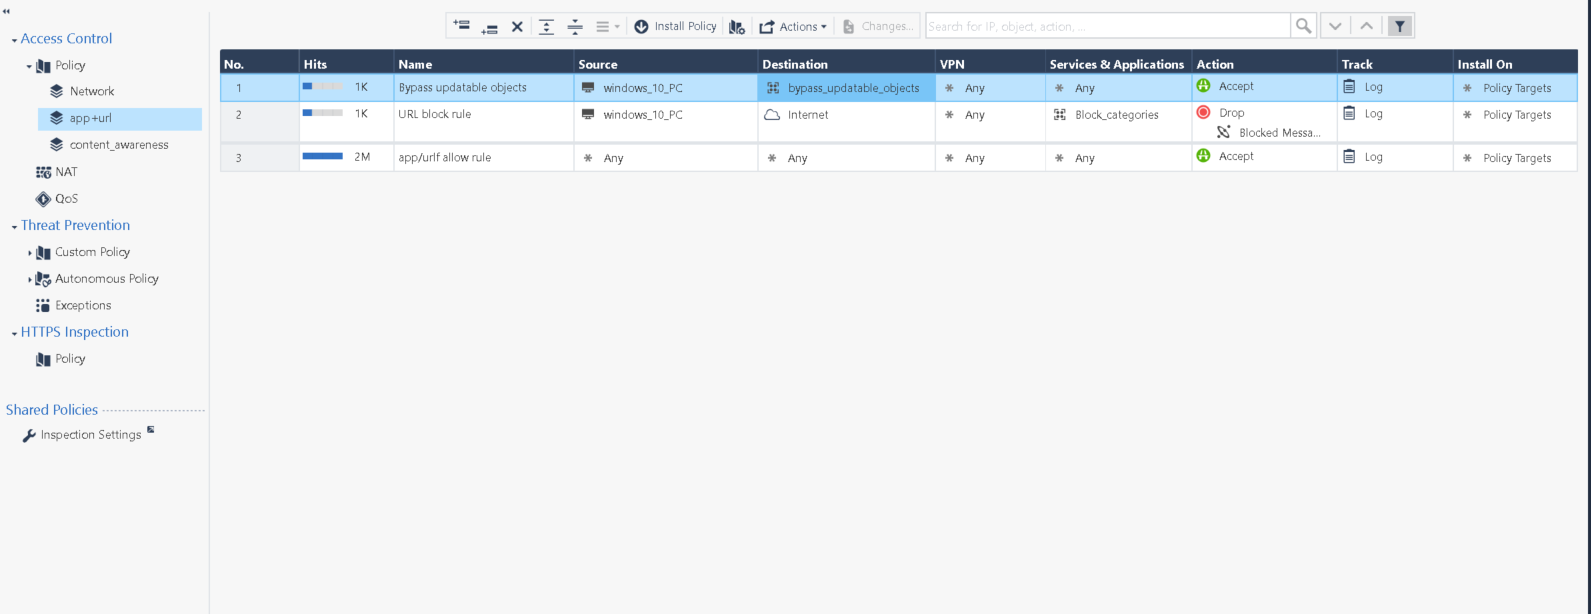Collapse the Access Control section
Image resolution: width=1591 pixels, height=614 pixels.
tap(14, 40)
